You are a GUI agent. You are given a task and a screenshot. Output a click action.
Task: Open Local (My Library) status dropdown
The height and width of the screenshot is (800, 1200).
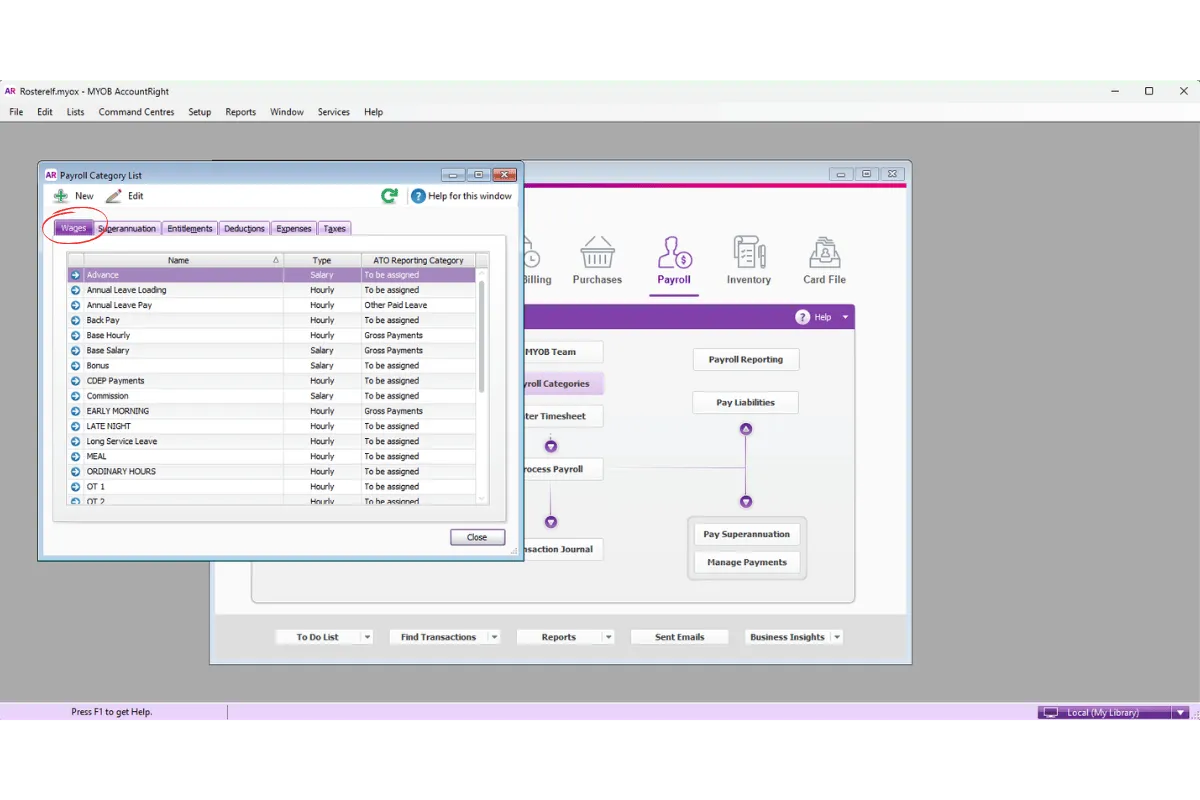1181,713
